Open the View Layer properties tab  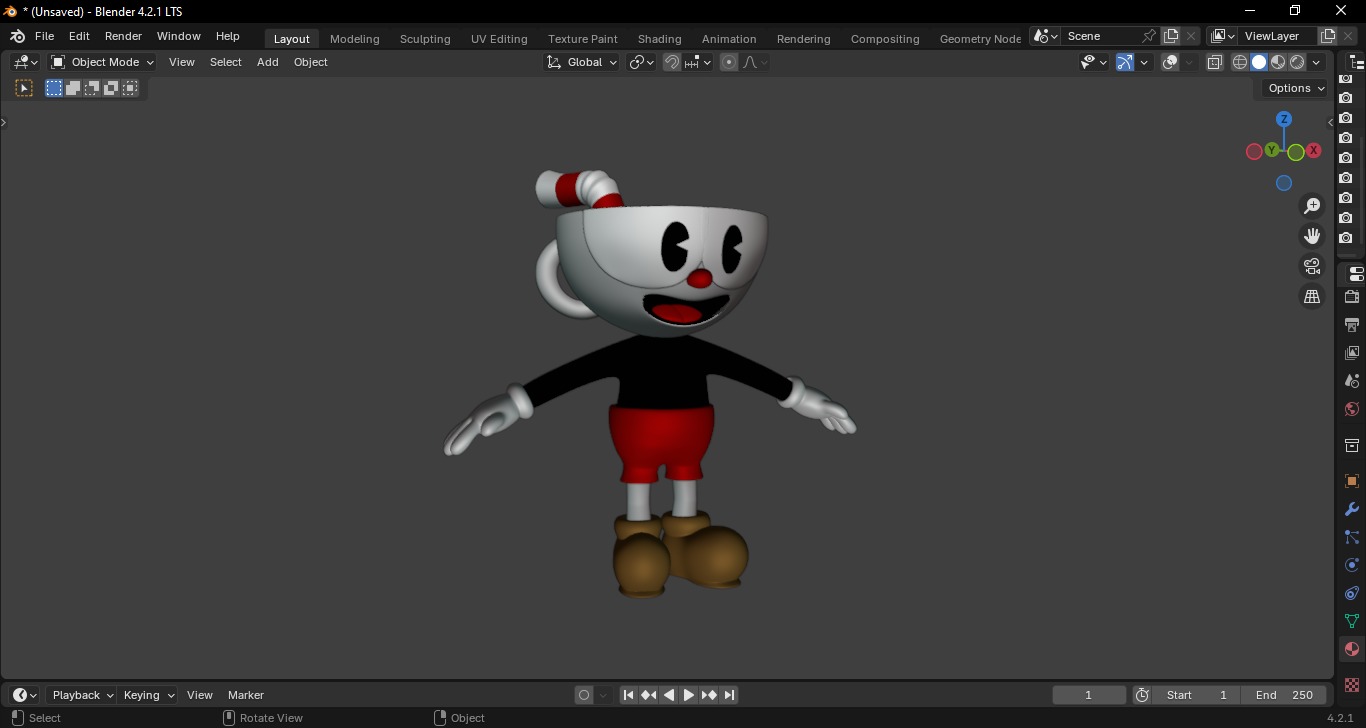(x=1352, y=353)
